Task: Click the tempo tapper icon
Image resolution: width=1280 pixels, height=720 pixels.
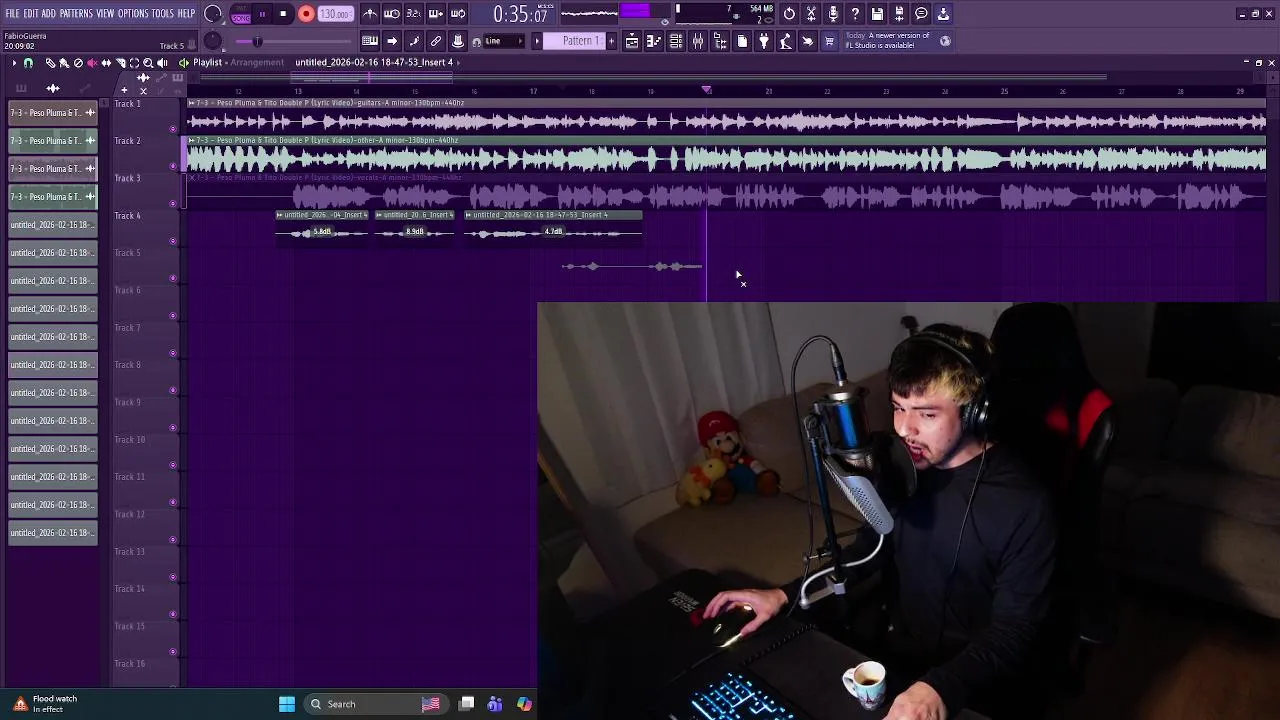Action: tap(786, 41)
